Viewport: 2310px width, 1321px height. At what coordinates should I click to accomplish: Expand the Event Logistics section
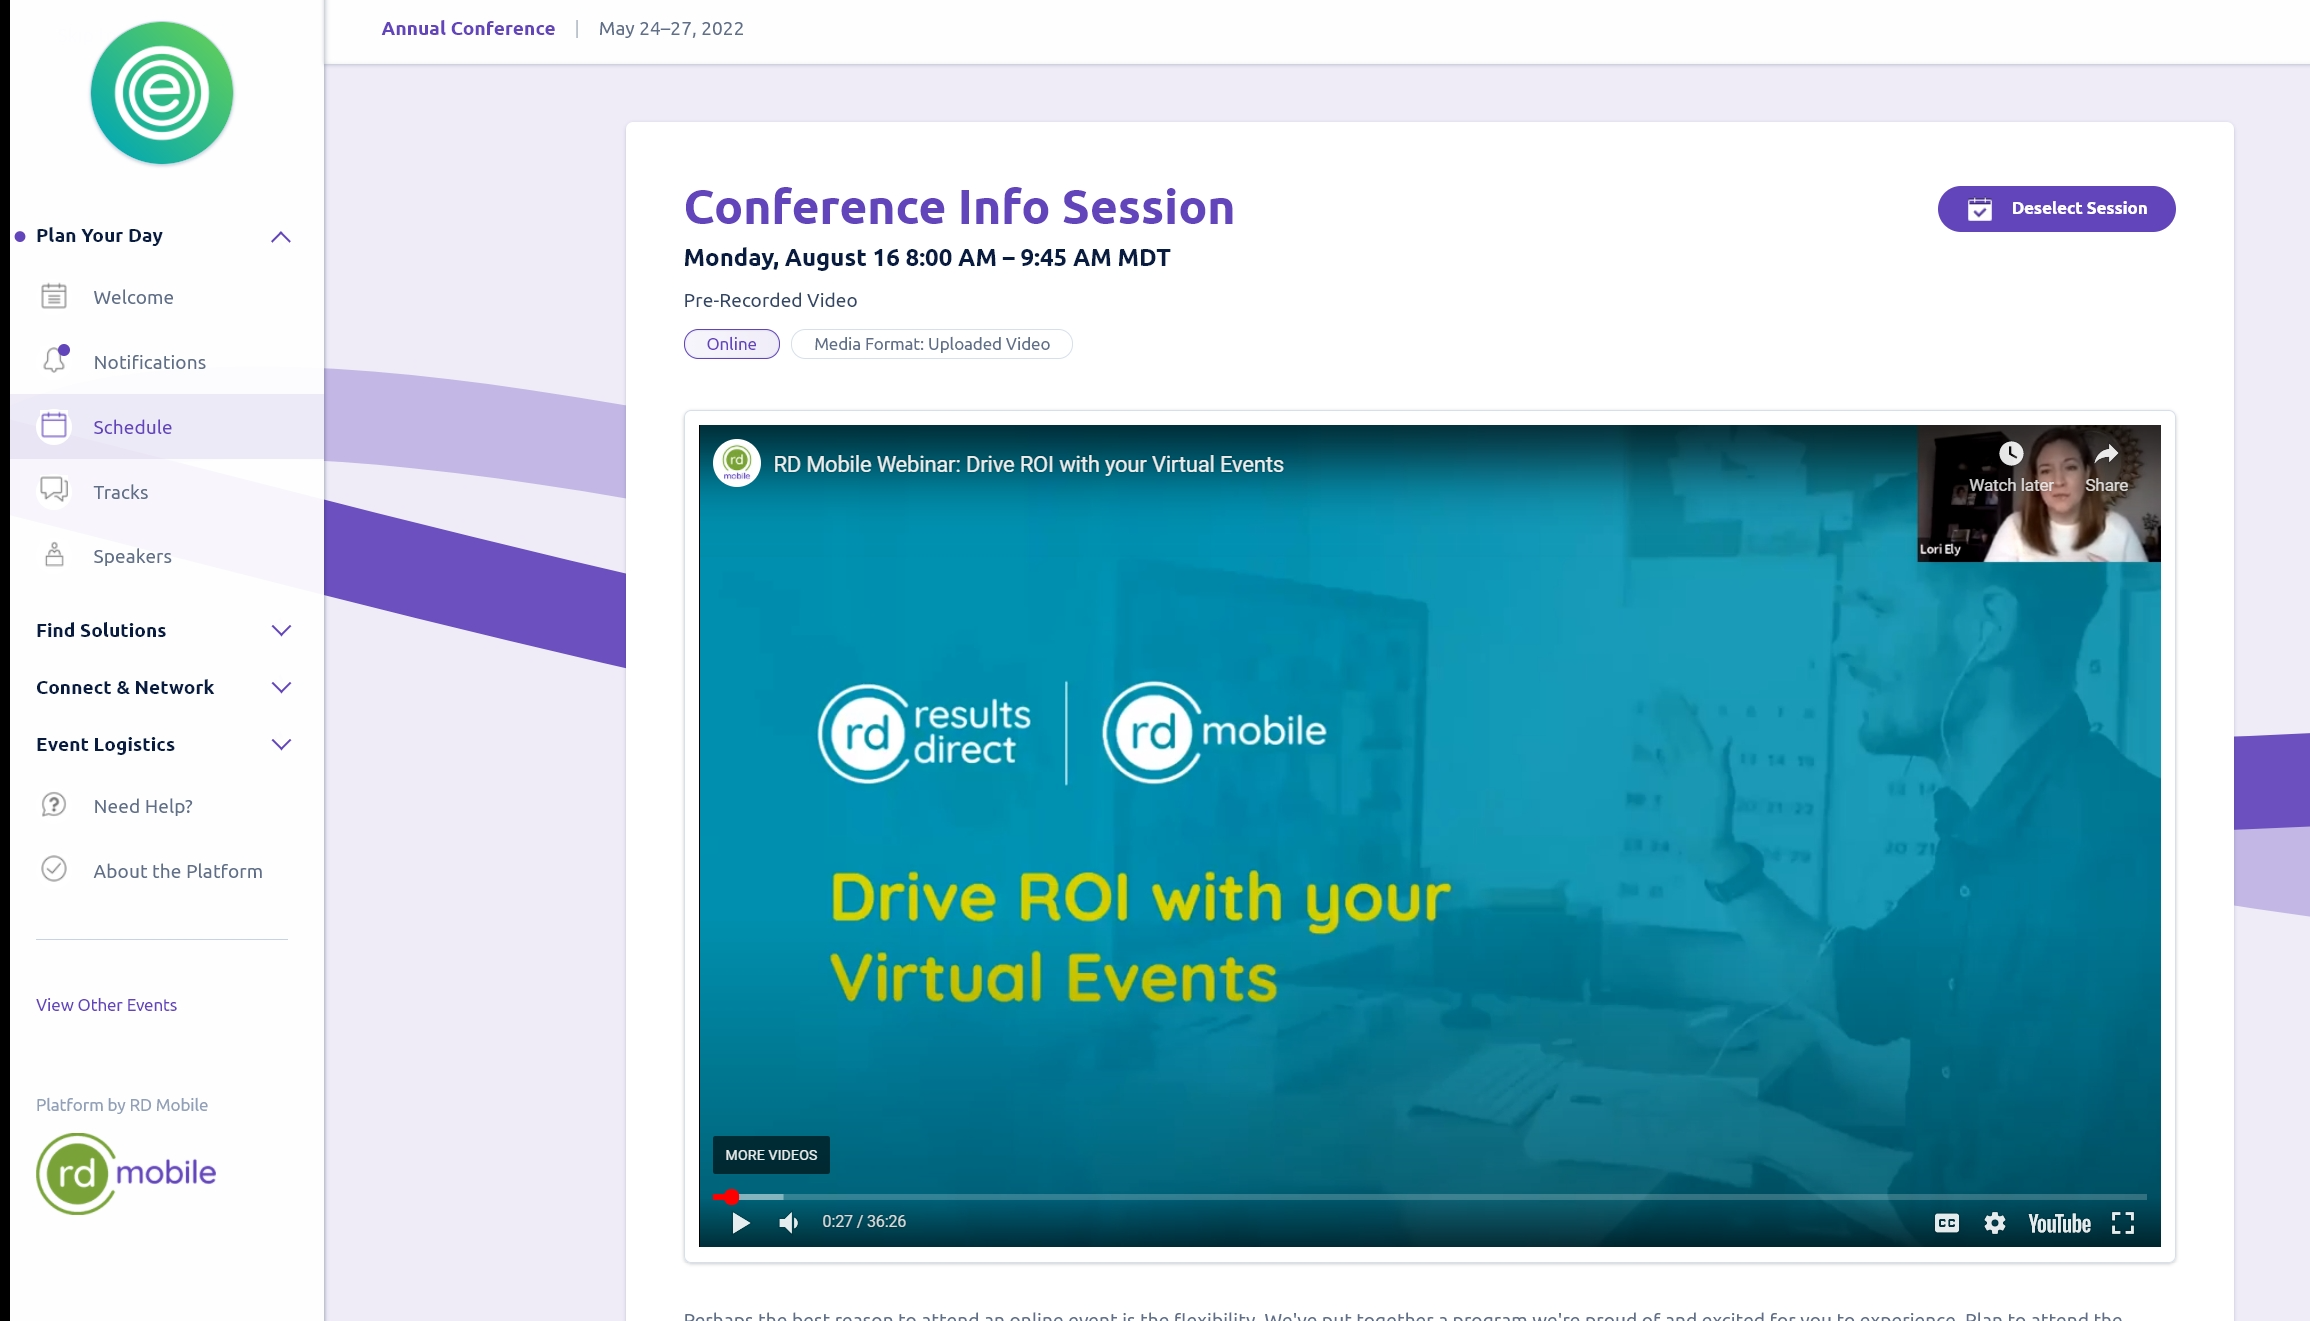[x=281, y=744]
